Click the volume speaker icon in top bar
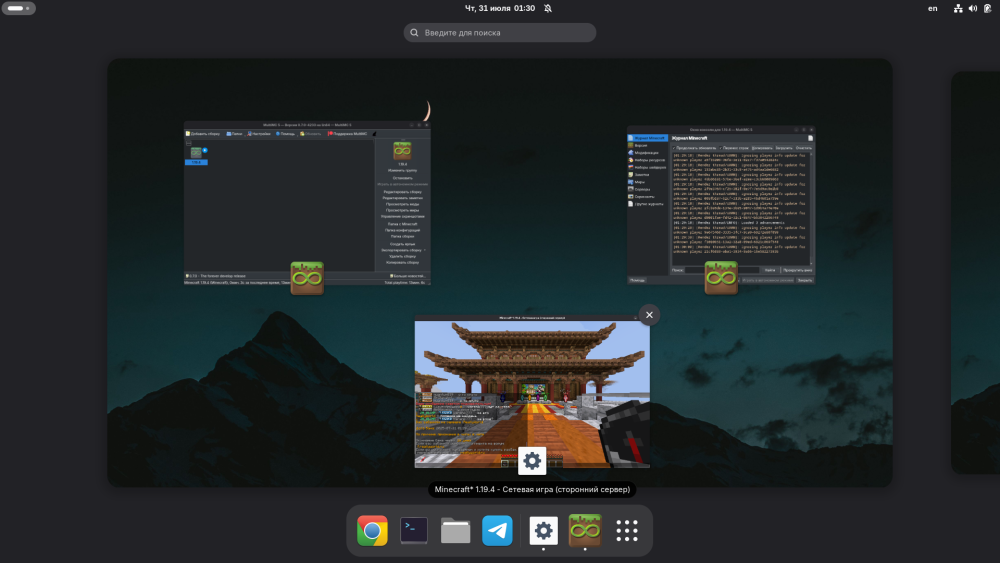Image resolution: width=1000 pixels, height=563 pixels. [x=973, y=8]
